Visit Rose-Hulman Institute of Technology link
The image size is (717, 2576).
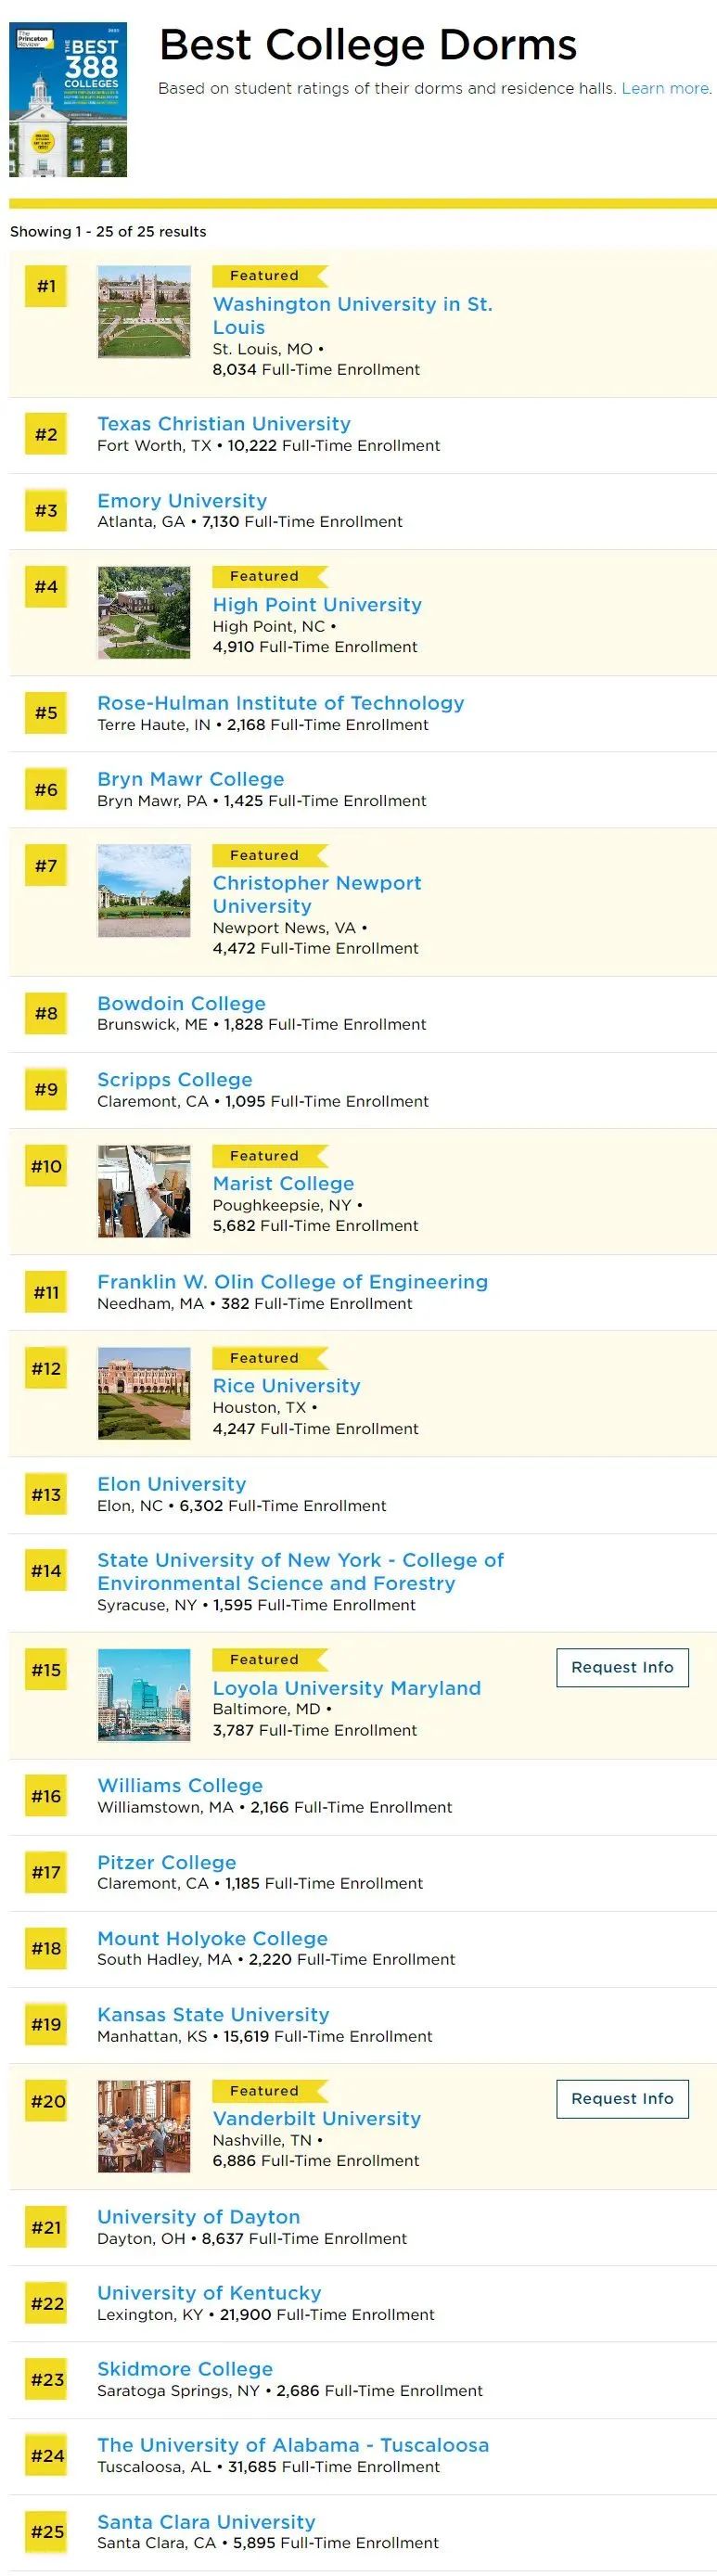[281, 703]
